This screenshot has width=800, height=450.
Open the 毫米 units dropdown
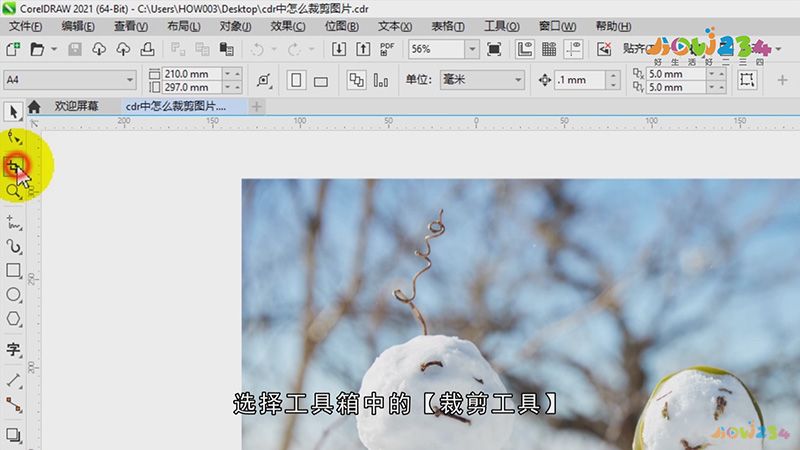click(518, 80)
